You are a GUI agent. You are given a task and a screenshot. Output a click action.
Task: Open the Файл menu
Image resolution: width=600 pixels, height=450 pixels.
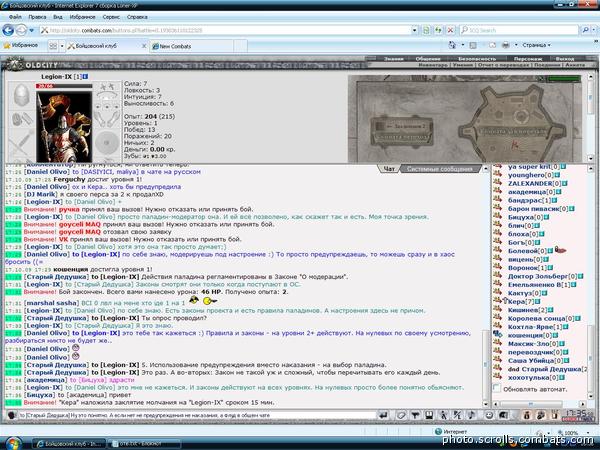click(x=15, y=17)
